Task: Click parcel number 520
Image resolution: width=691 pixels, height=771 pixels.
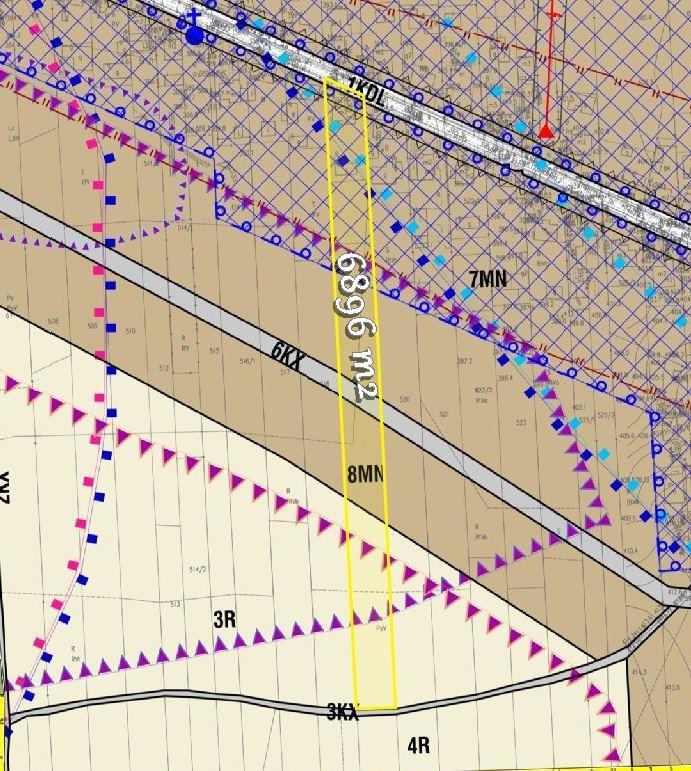Action: tap(404, 399)
